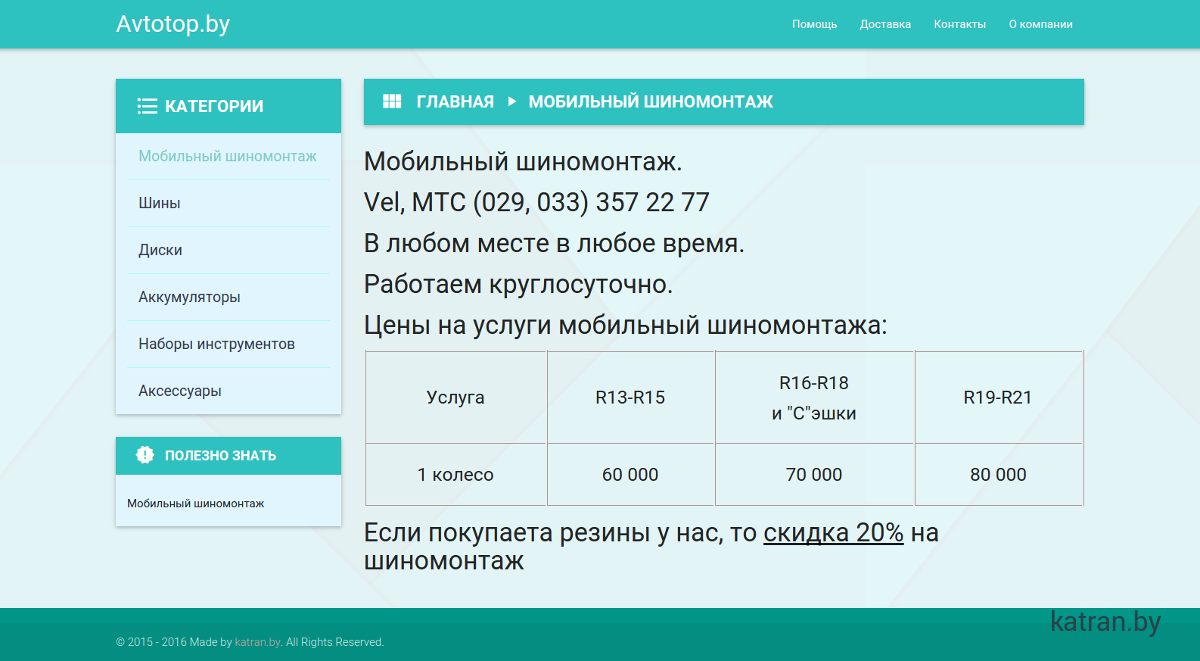Open the Аккумуляторы category
1200x661 pixels.
pyautogui.click(x=189, y=297)
